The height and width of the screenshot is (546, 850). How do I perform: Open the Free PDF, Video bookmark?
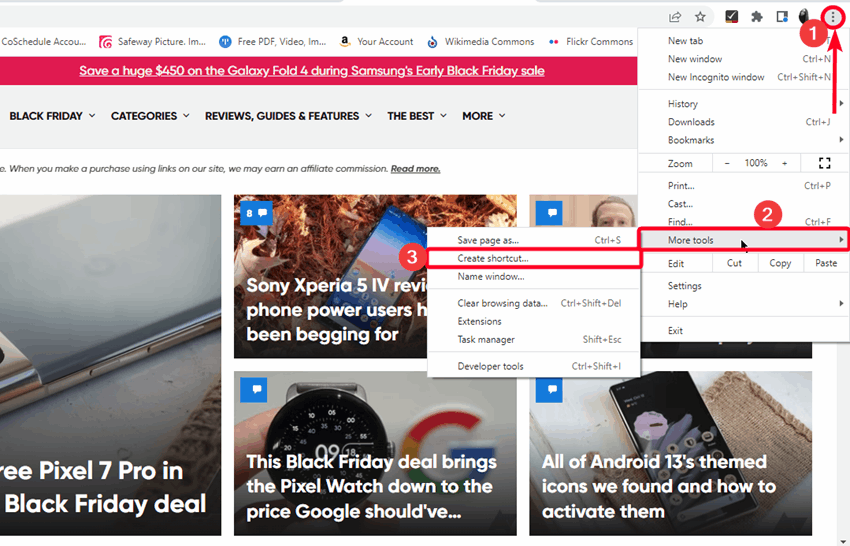coord(273,42)
